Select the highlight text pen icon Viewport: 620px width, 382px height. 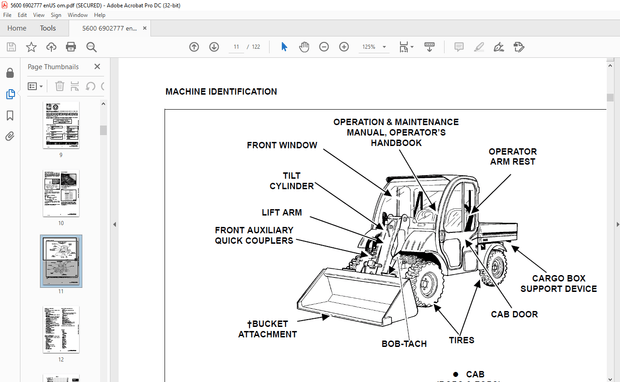click(x=479, y=47)
